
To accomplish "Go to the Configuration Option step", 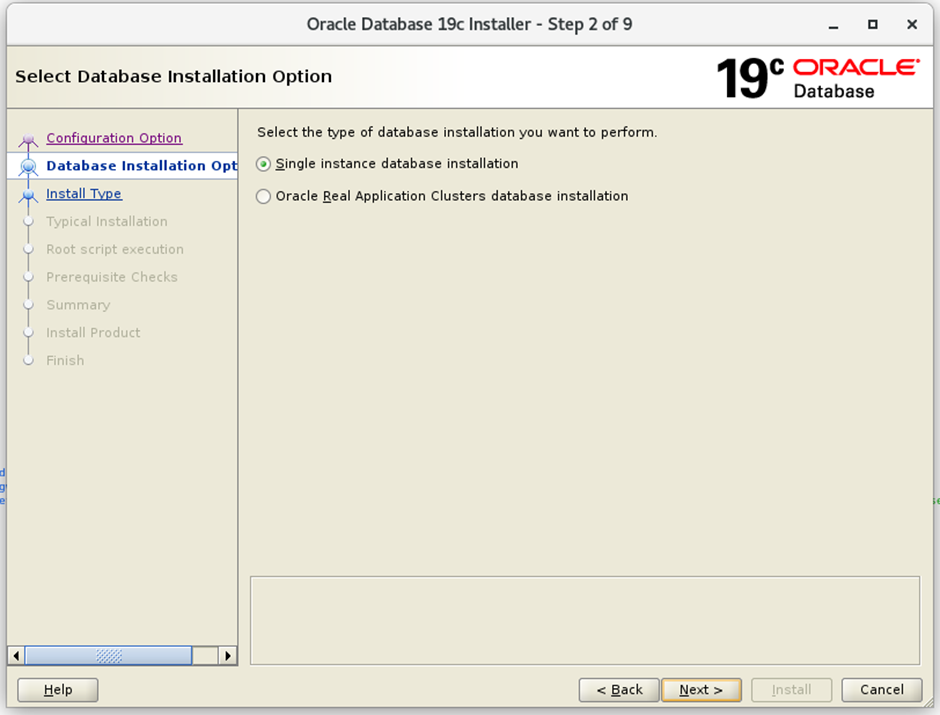I will 114,138.
